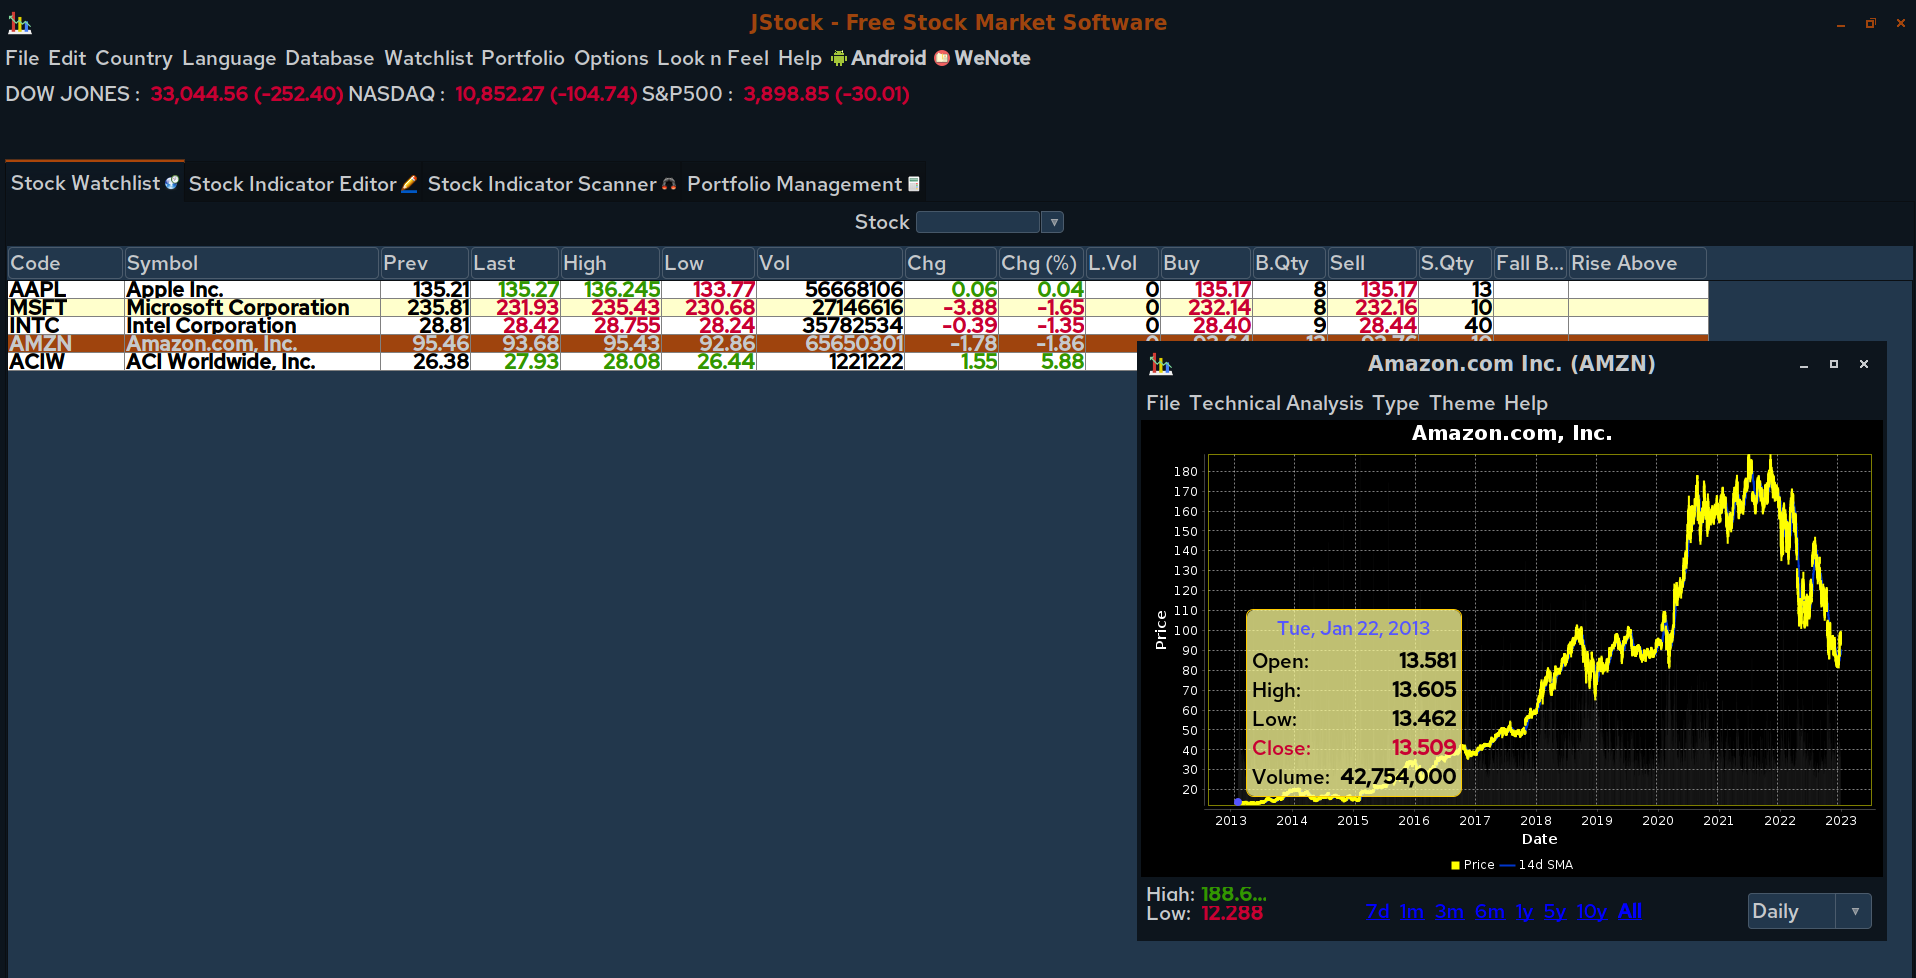This screenshot has height=978, width=1916.
Task: Open the Portfolio menu
Action: (523, 58)
